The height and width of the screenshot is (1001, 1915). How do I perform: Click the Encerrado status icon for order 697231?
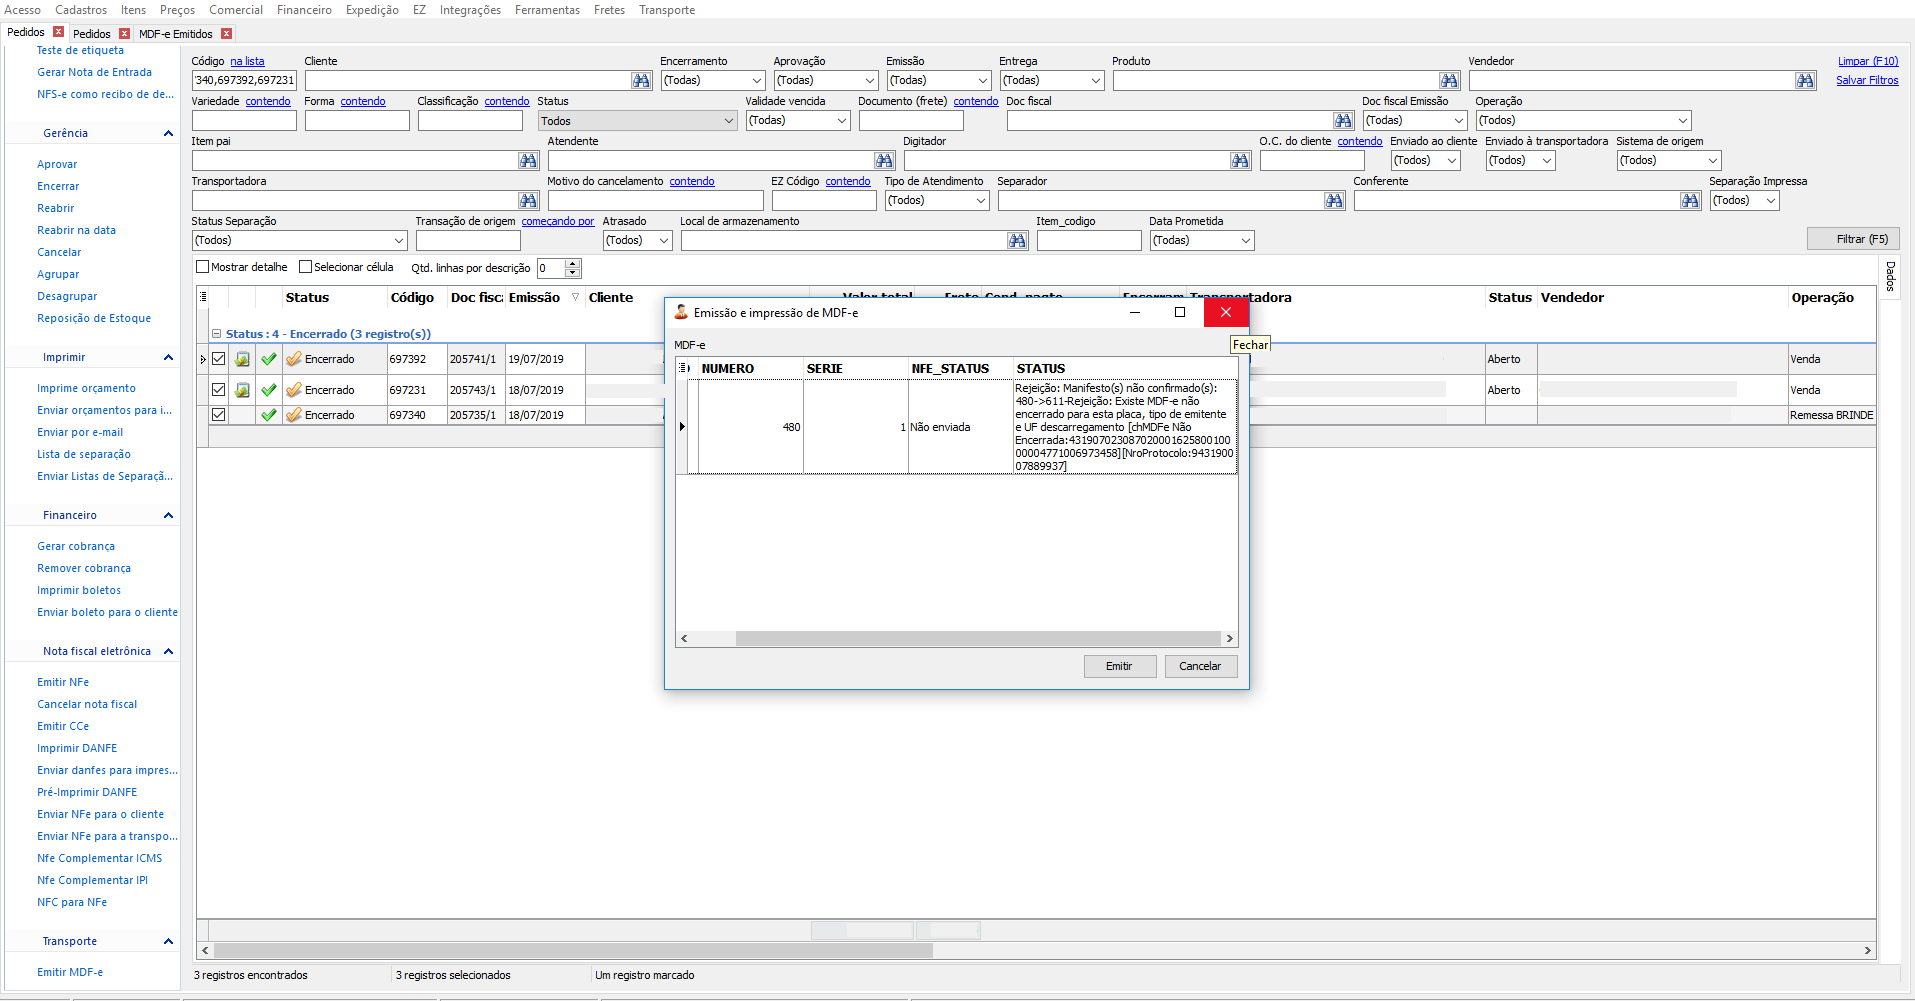click(x=294, y=390)
